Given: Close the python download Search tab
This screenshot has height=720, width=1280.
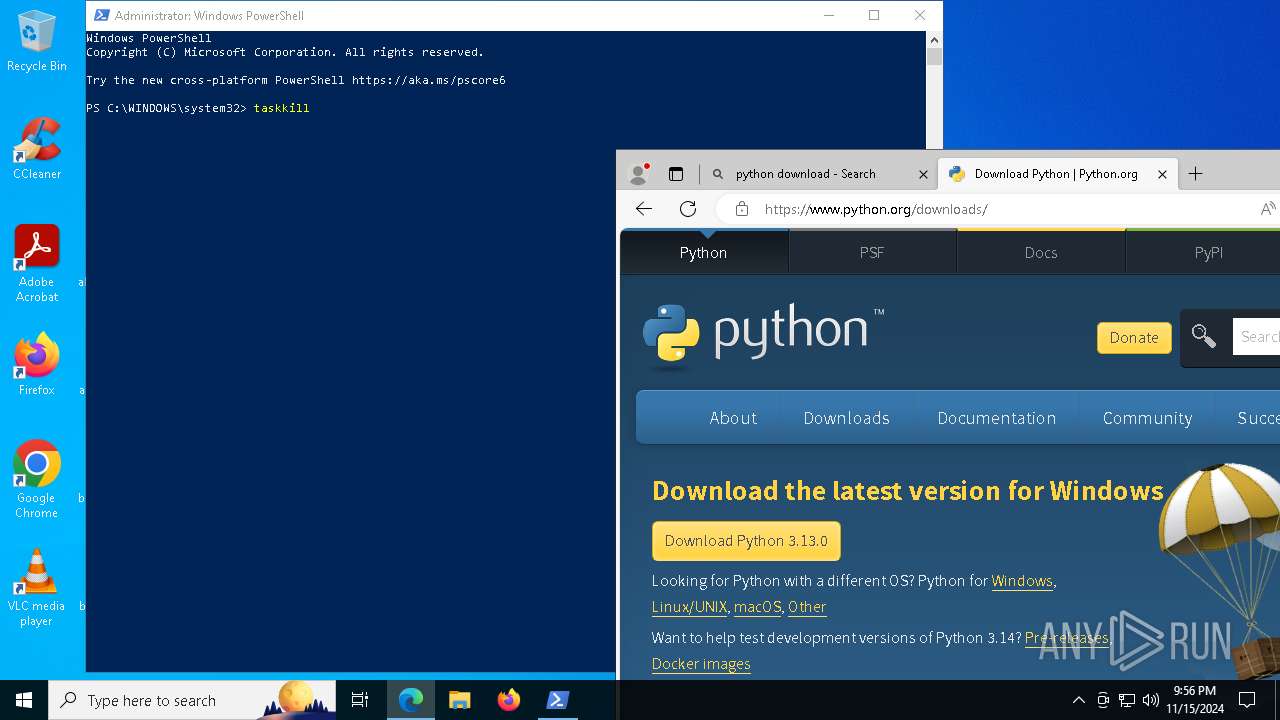Looking at the screenshot, I should point(923,174).
